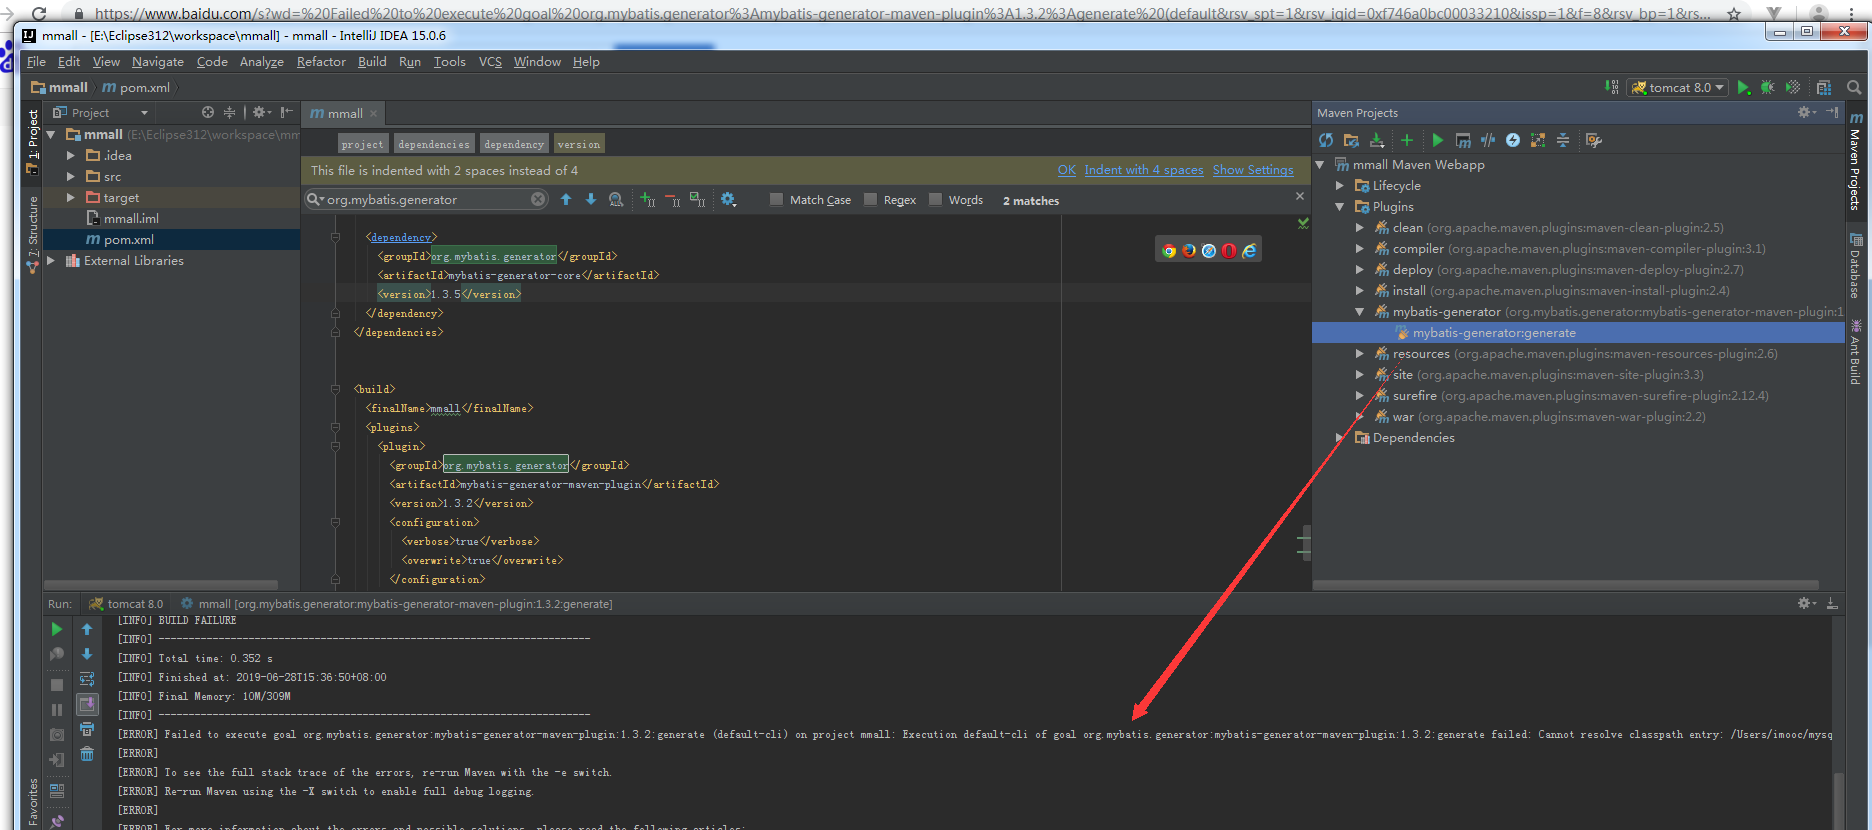The height and width of the screenshot is (830, 1872).
Task: Clear all Run console output trash icon
Action: click(x=87, y=754)
